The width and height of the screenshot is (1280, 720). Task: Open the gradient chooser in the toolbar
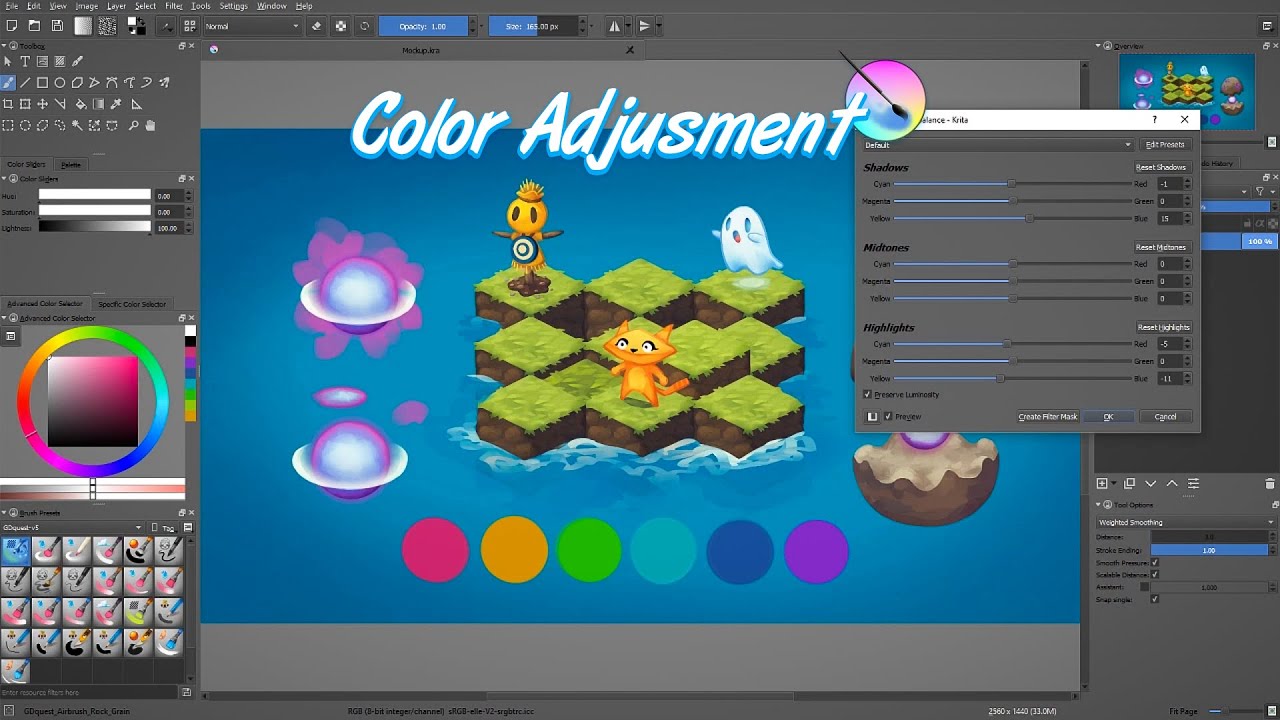83,26
